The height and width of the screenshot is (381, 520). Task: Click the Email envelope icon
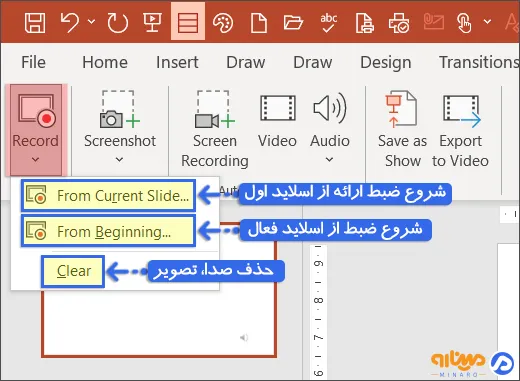tap(434, 22)
